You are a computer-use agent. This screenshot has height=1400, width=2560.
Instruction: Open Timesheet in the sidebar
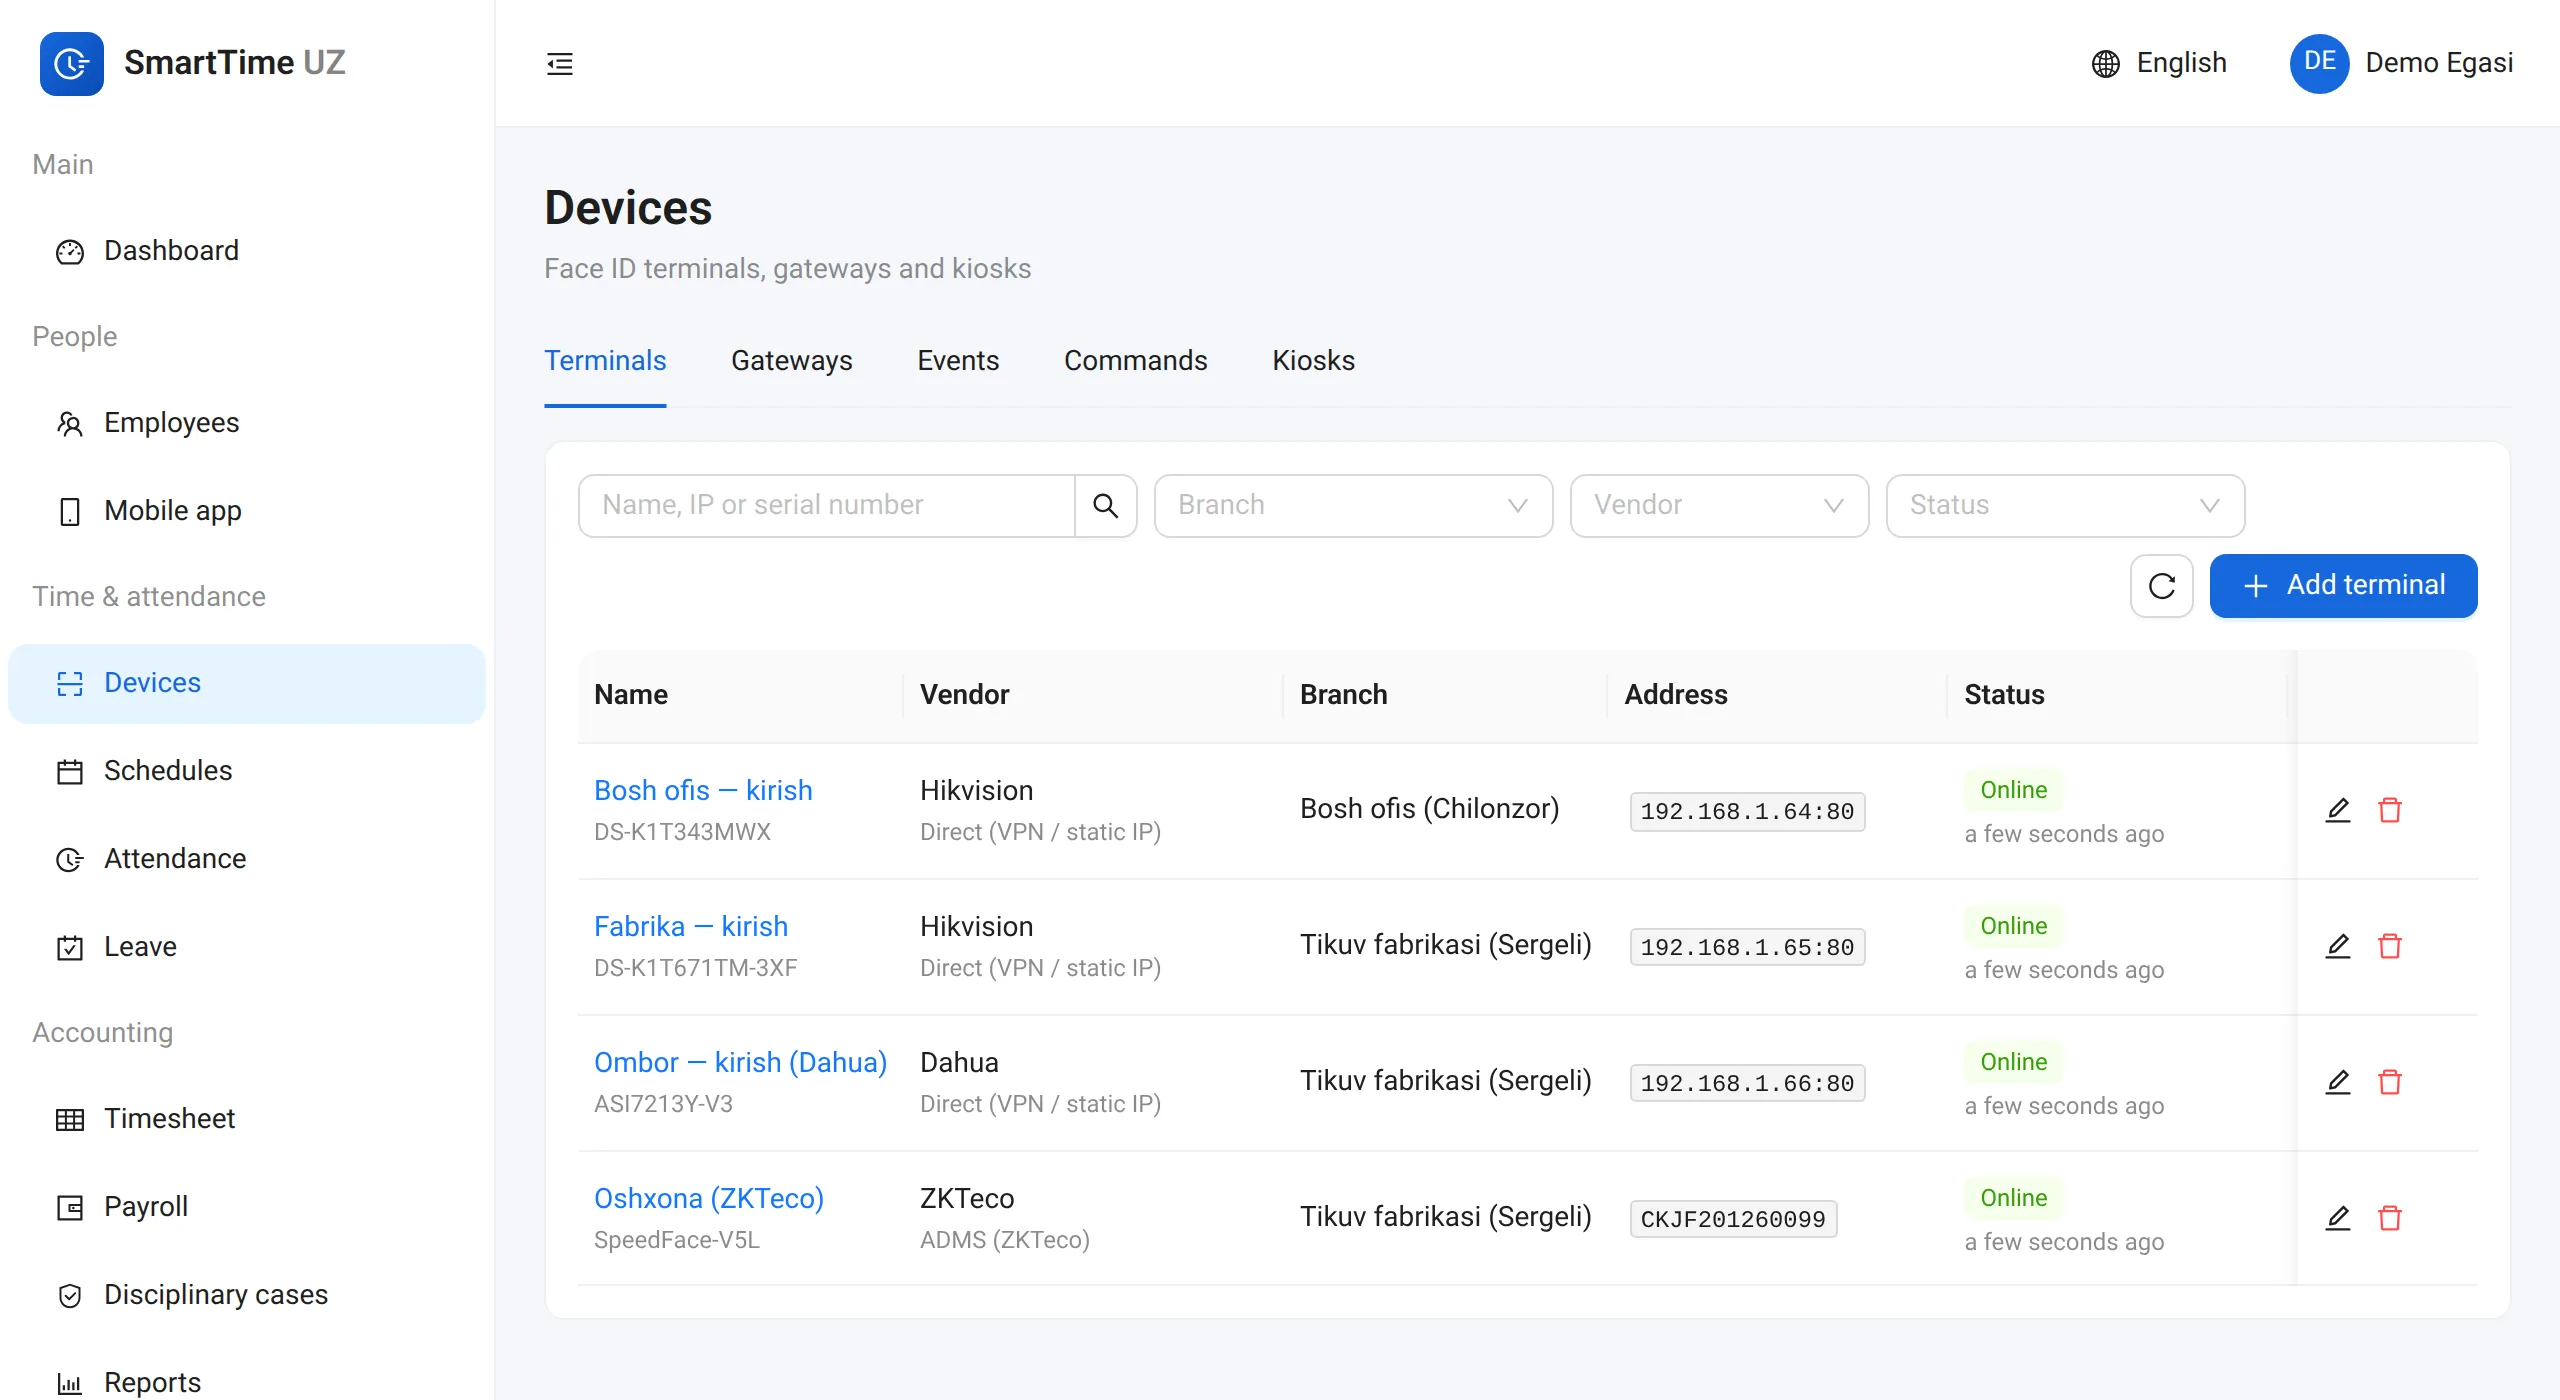(x=247, y=1119)
